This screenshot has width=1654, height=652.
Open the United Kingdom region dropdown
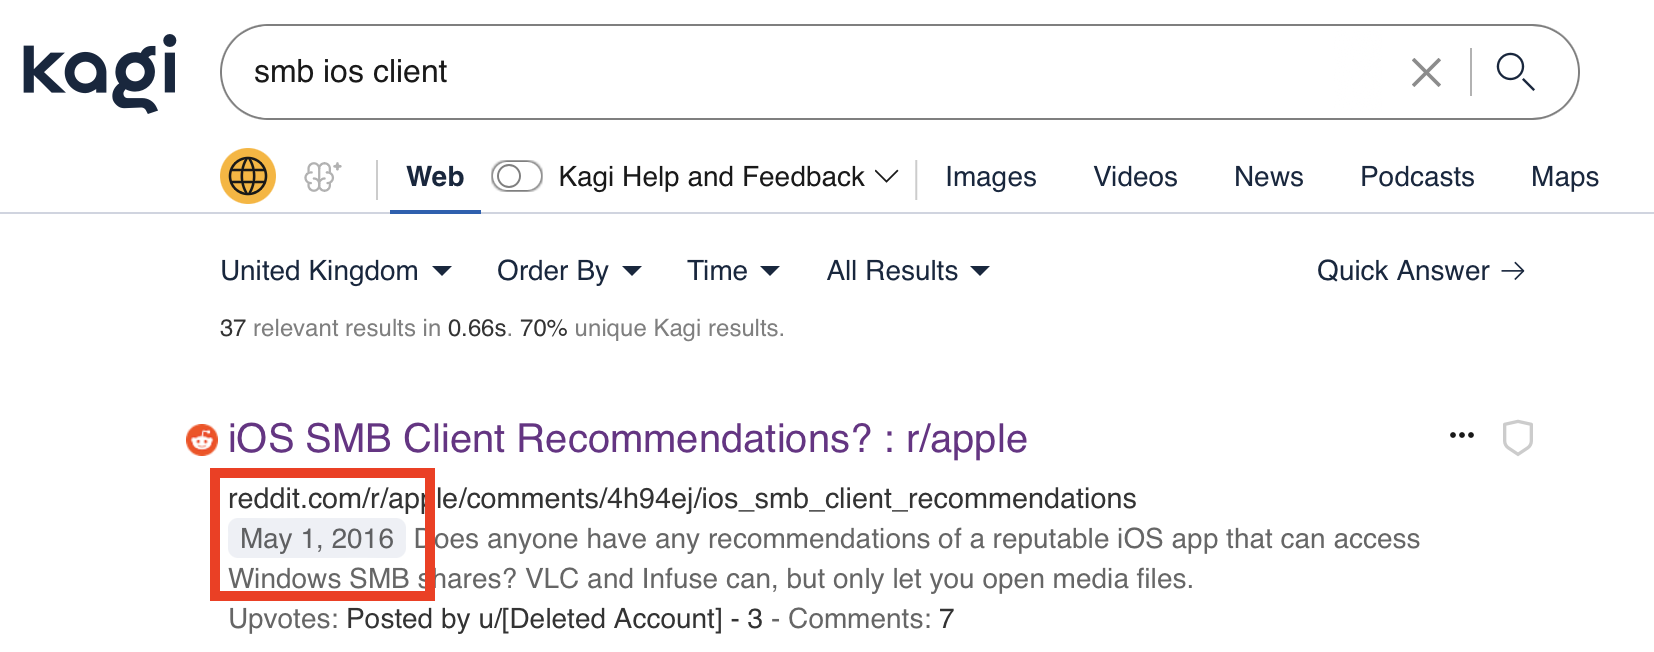[x=336, y=271]
